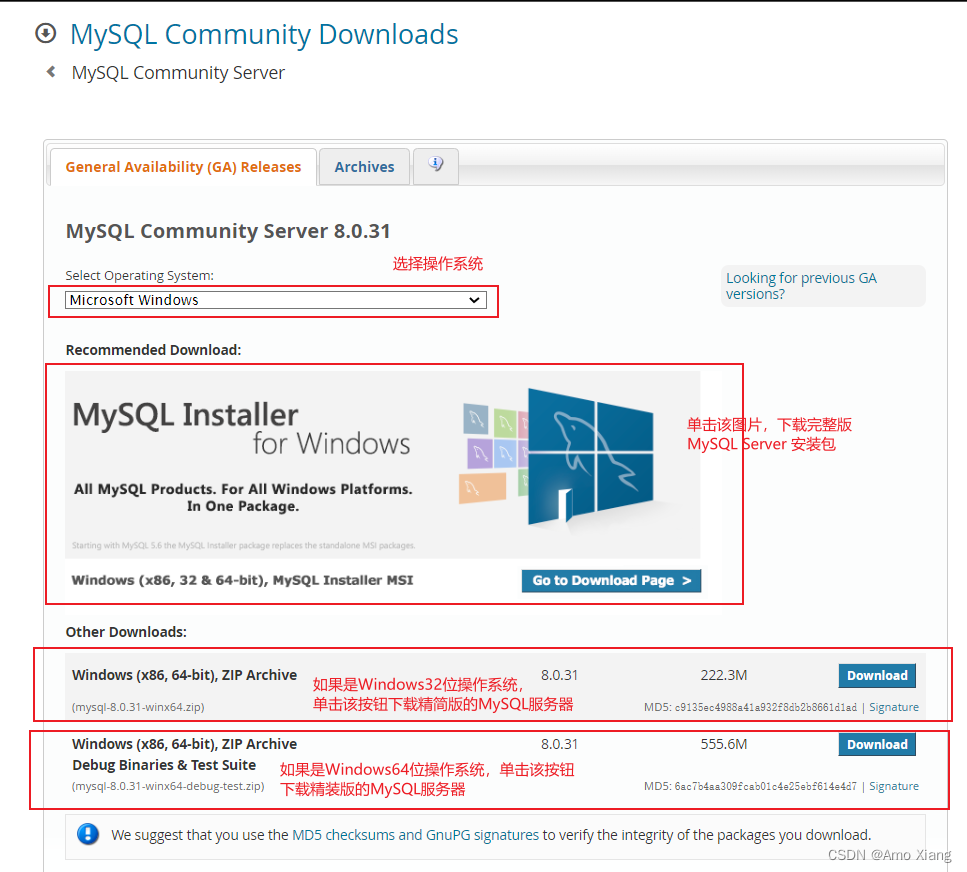The height and width of the screenshot is (872, 967).
Task: Click the MySQL Community Server breadcrumb text
Action: [x=178, y=73]
